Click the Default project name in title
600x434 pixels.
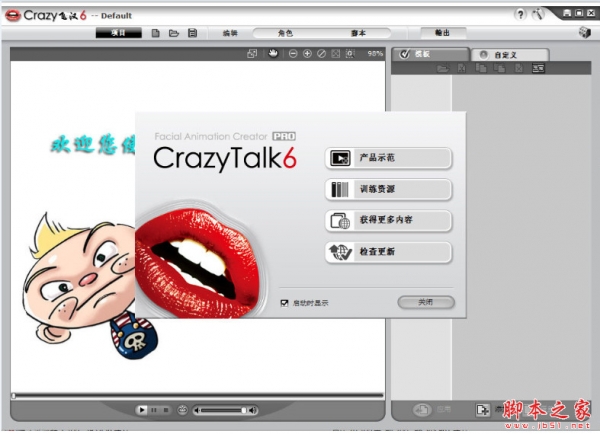pyautogui.click(x=116, y=16)
